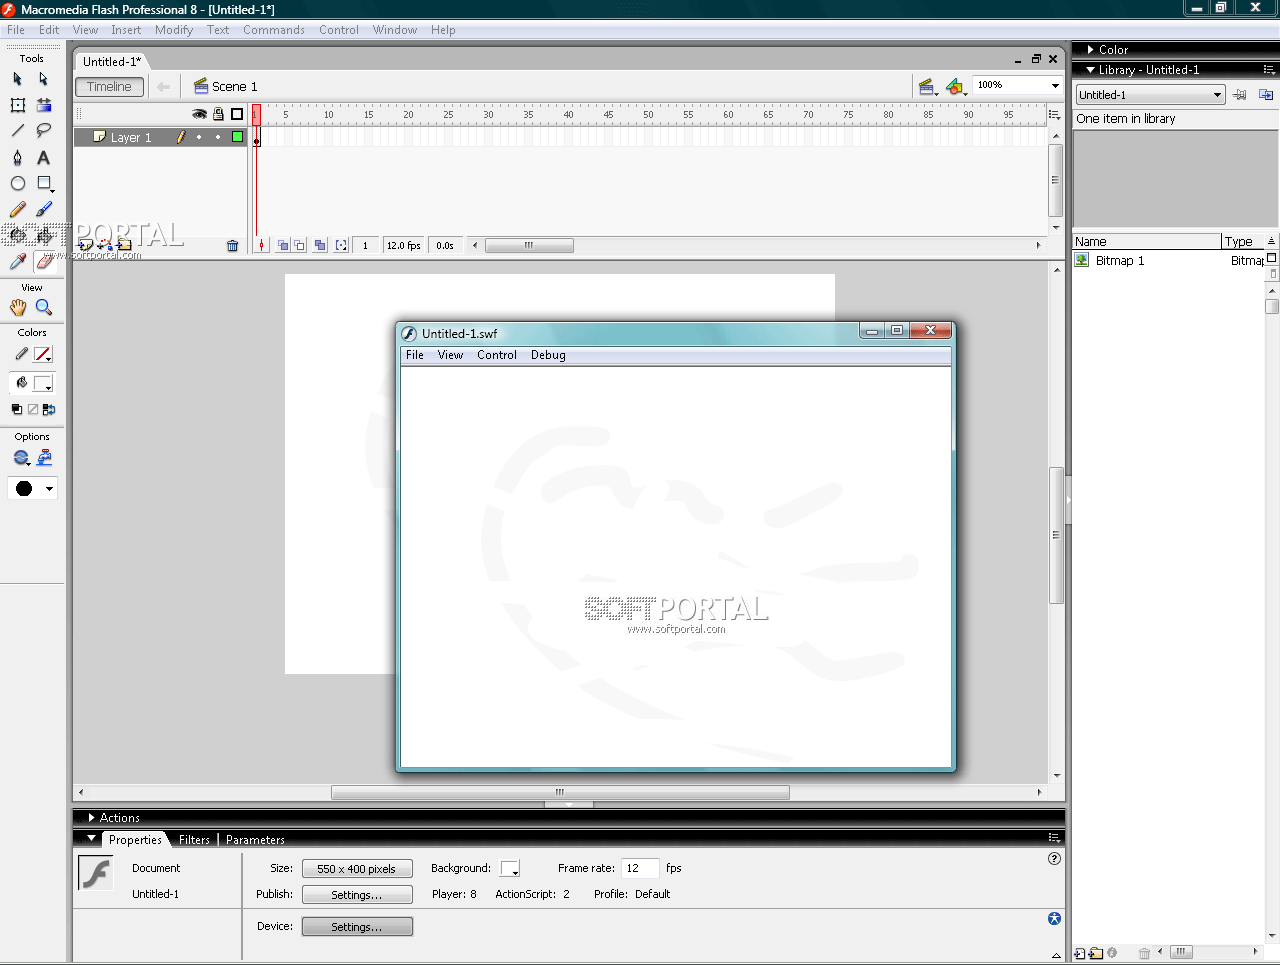Click the accessibility icon in Properties panel
Image resolution: width=1280 pixels, height=965 pixels.
click(x=1054, y=919)
